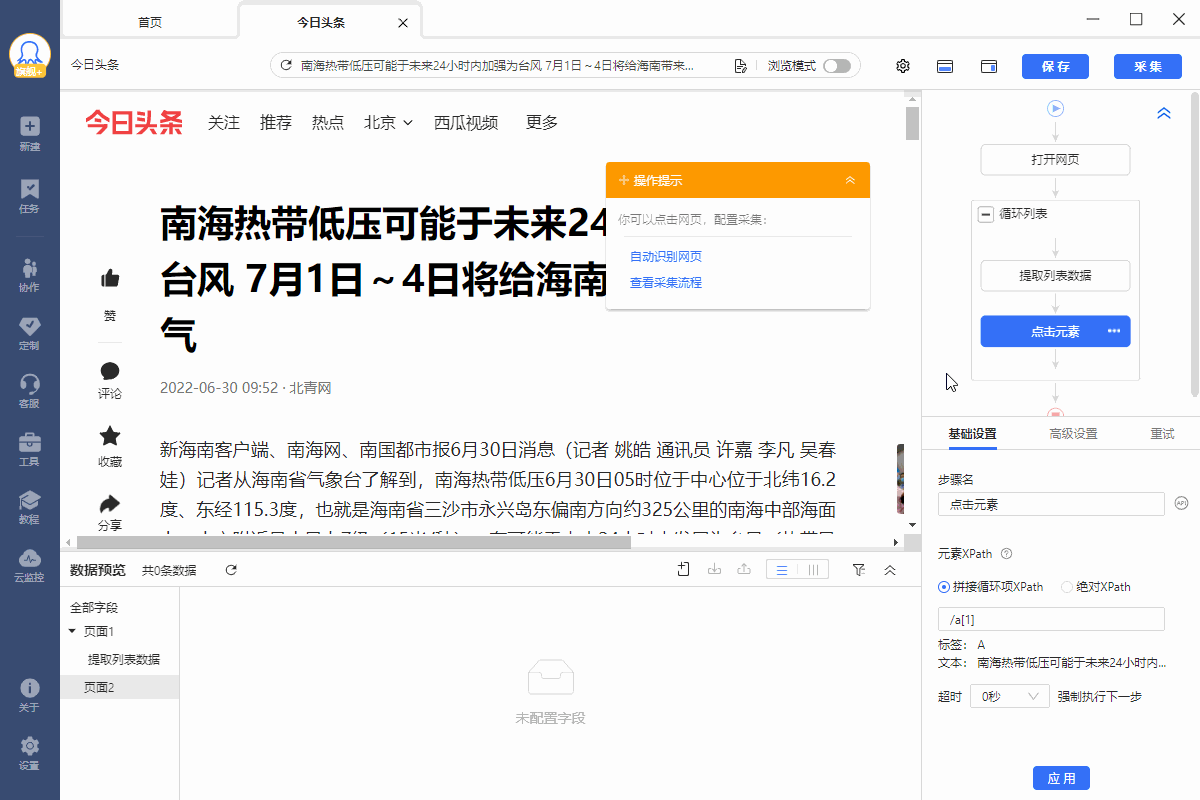Collapse the workflow panel with double chevron
This screenshot has height=800, width=1200.
pos(1164,114)
